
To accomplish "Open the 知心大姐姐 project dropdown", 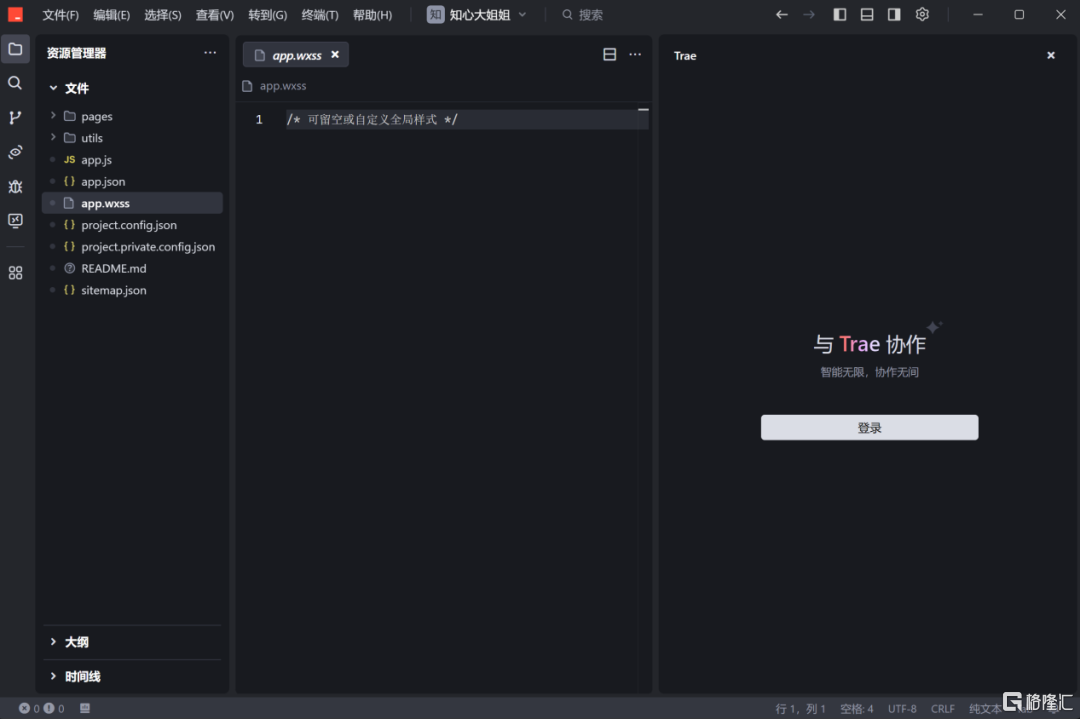I will pyautogui.click(x=477, y=14).
